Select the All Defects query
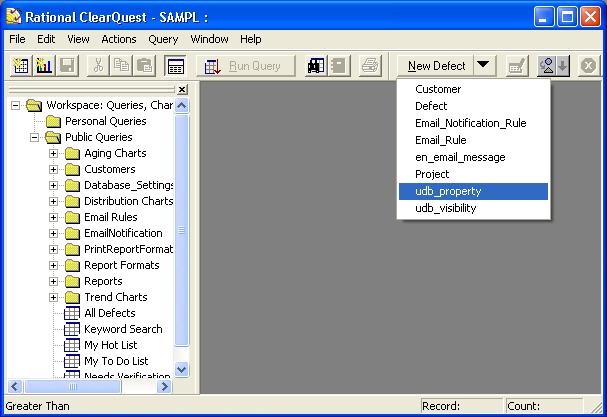 (x=110, y=313)
